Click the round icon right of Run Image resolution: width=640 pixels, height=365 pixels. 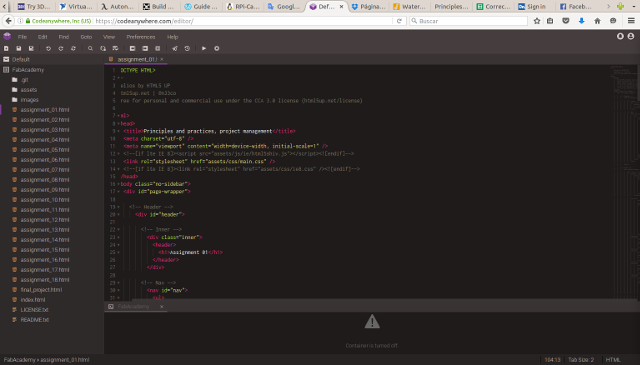click(217, 48)
